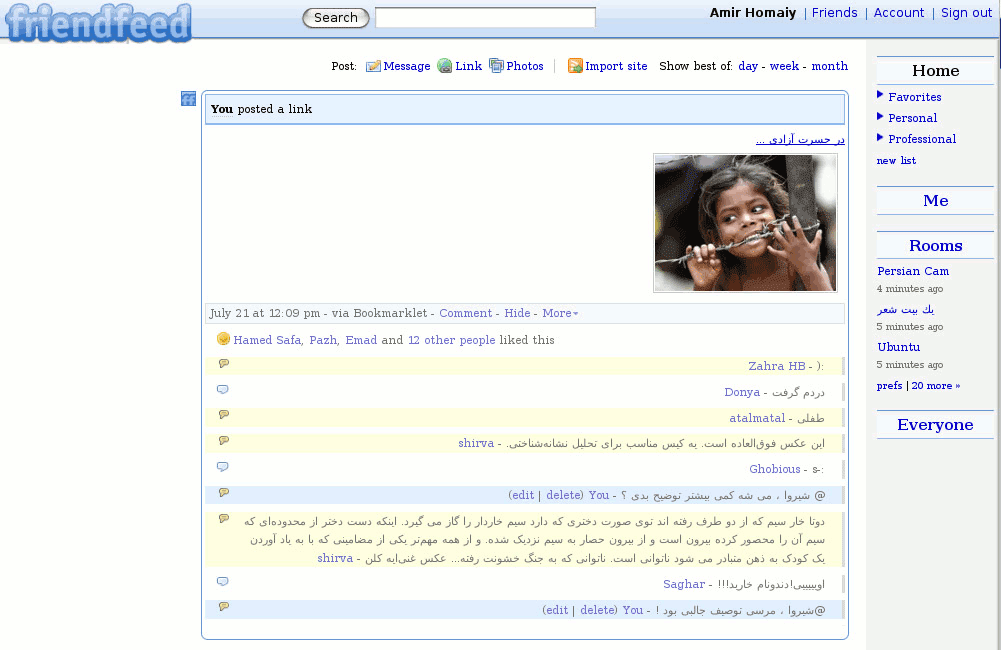Click the Search button

pos(336,18)
